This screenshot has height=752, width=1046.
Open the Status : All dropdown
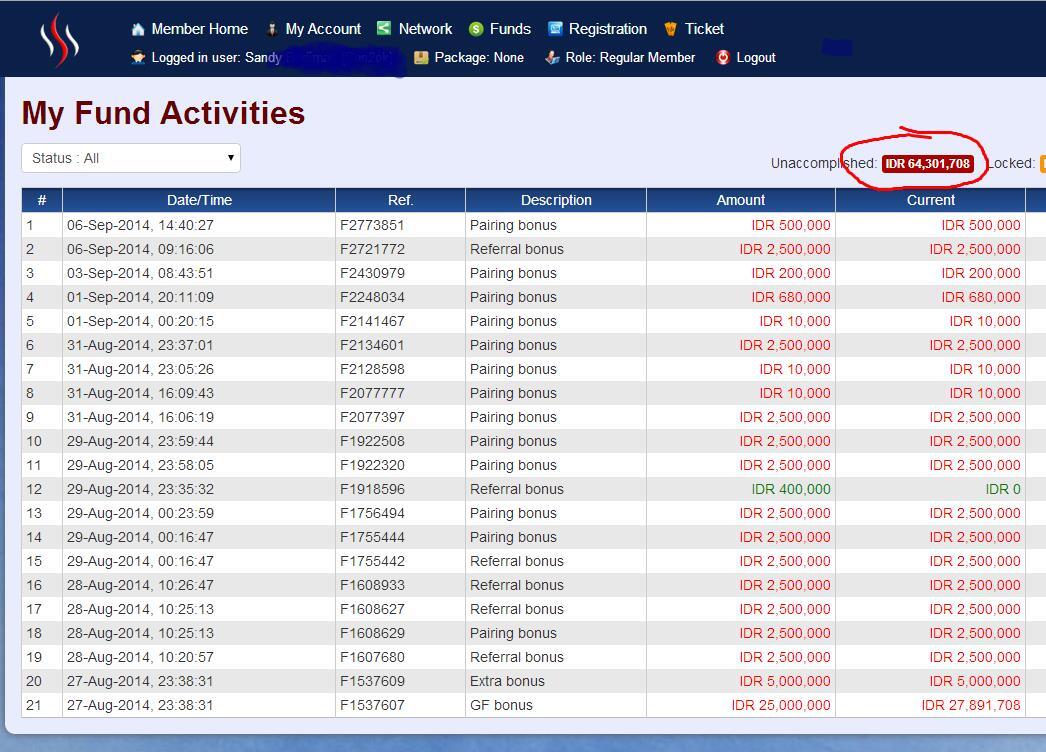coord(131,158)
